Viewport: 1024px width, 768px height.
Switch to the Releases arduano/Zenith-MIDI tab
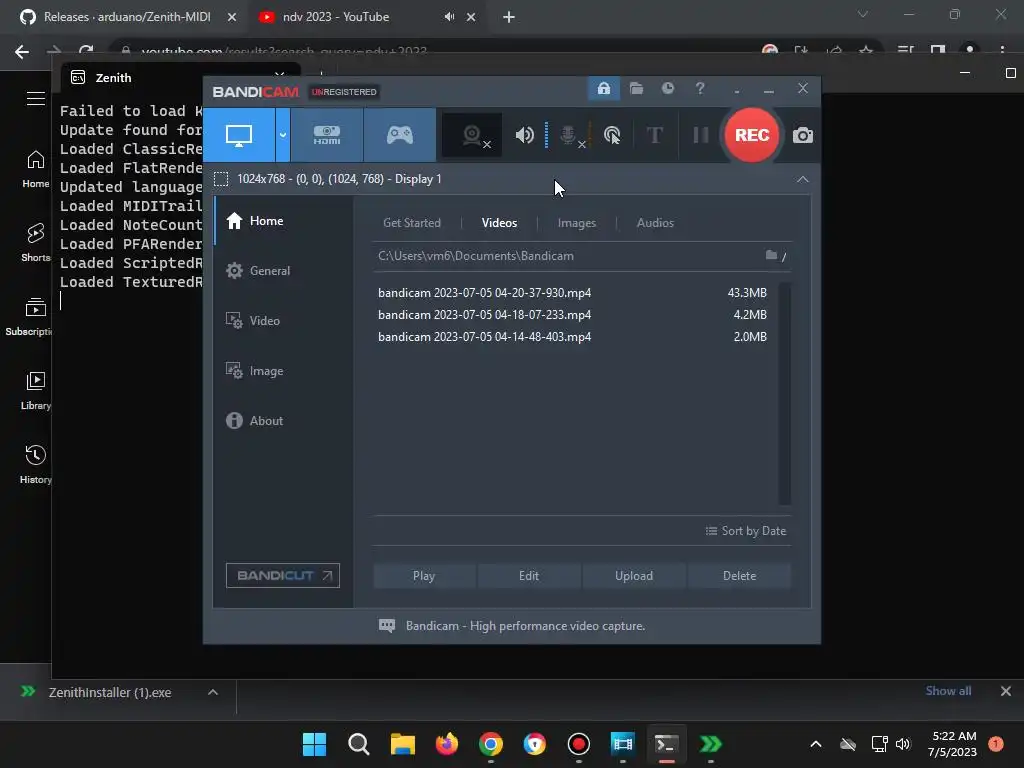click(x=127, y=17)
